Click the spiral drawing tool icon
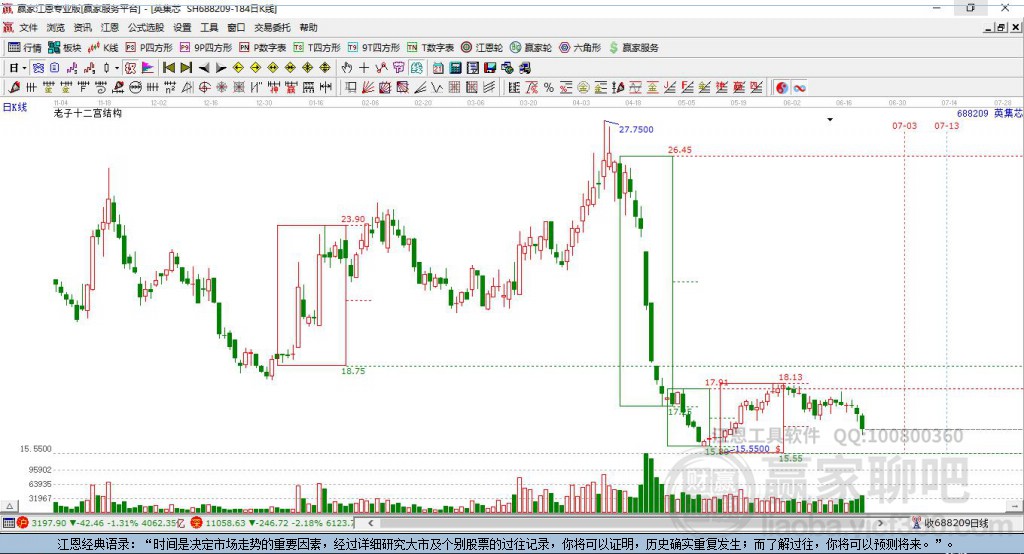1024x554 pixels. click(x=101, y=87)
